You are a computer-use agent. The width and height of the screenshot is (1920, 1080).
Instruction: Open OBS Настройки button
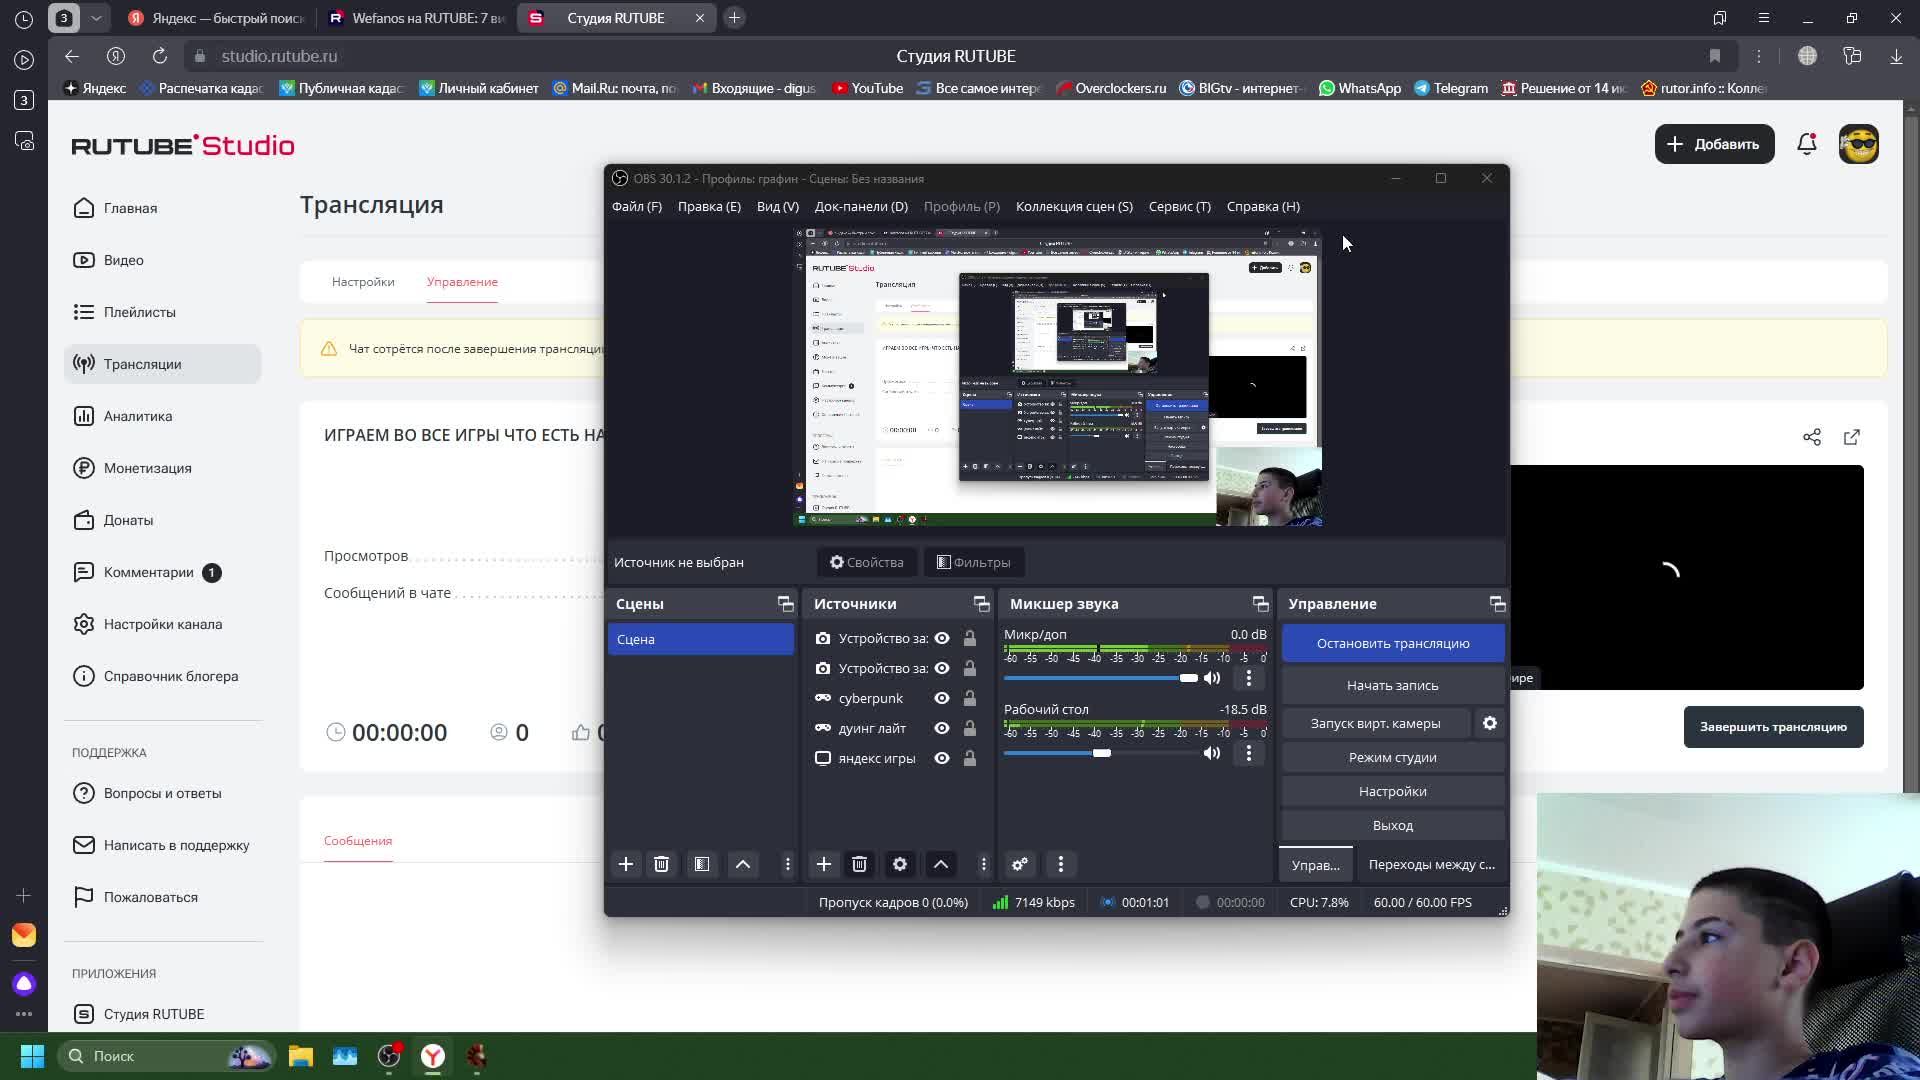click(1393, 791)
